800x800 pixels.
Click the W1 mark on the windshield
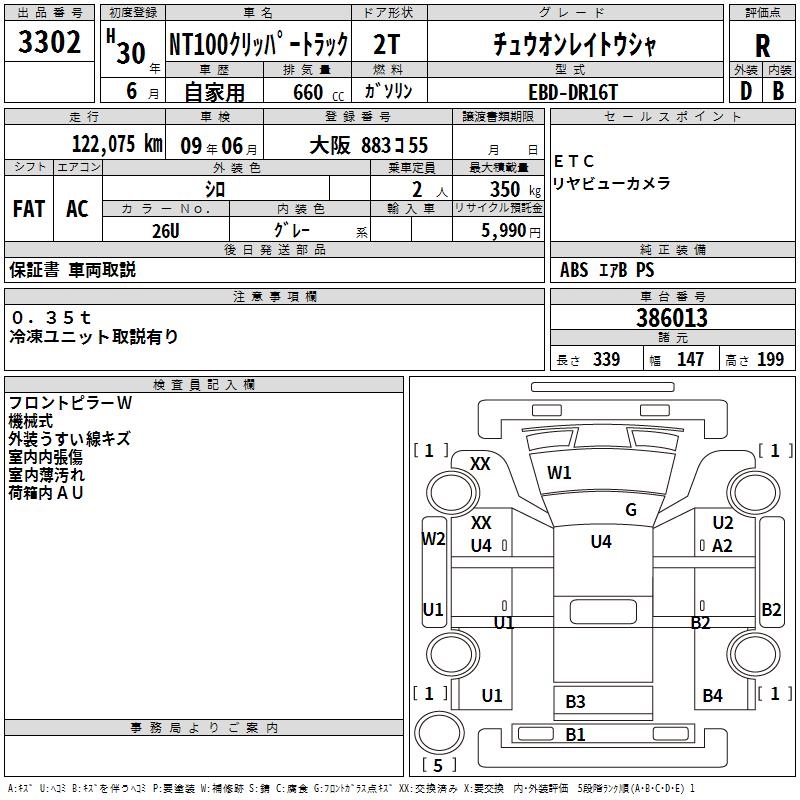pos(559,473)
